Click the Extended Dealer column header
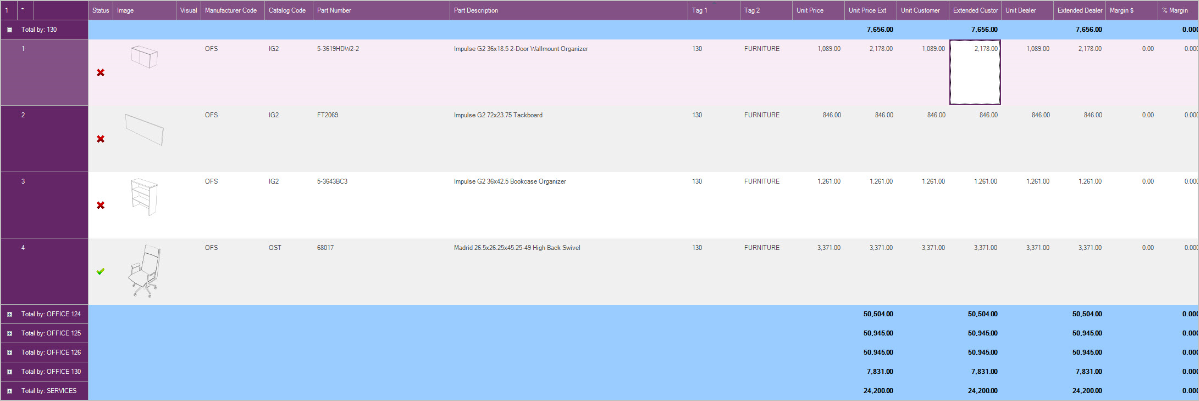 point(1080,11)
